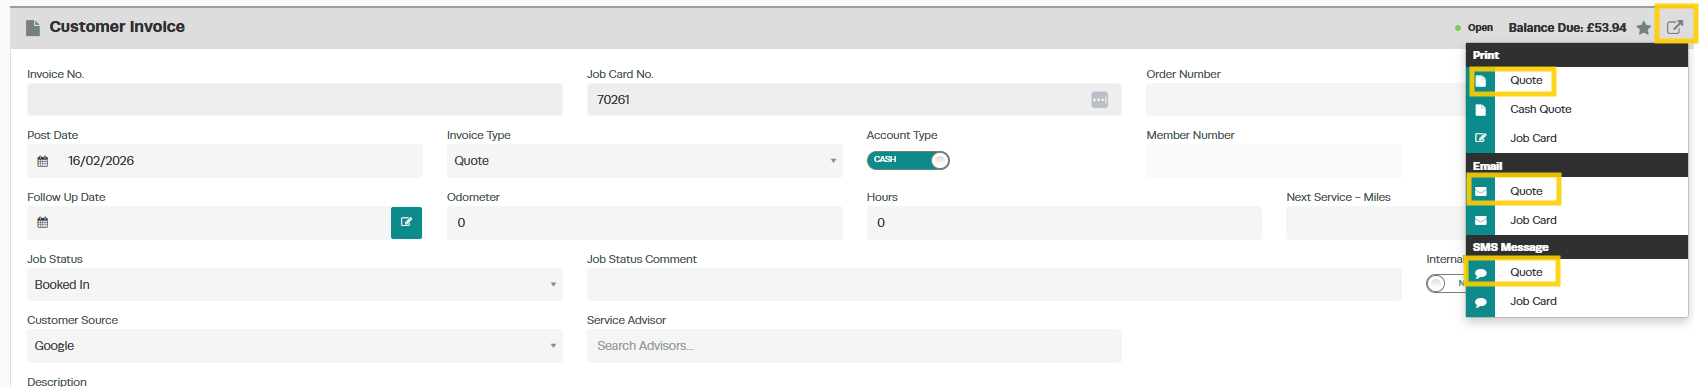Screen dimensions: 1699x387
Task: Open Job Card No. lookup ellipsis
Action: point(1099,100)
